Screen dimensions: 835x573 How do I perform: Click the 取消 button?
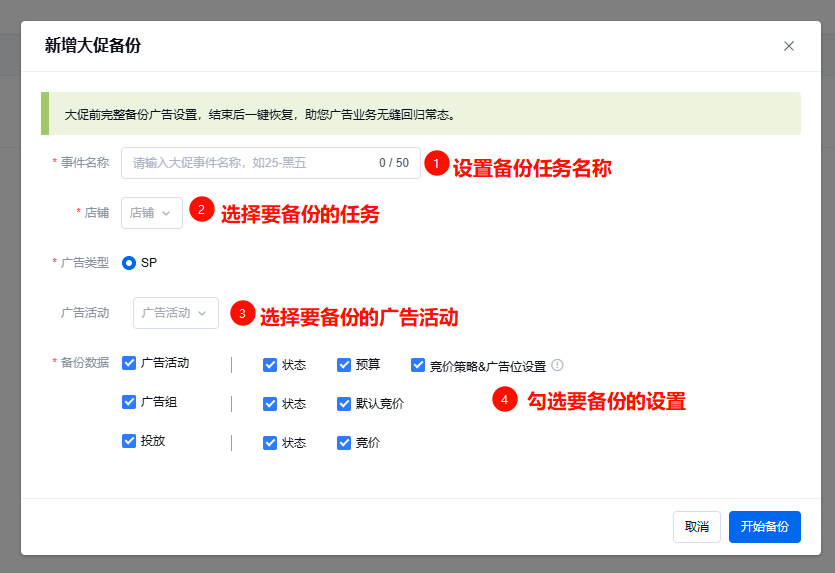697,527
